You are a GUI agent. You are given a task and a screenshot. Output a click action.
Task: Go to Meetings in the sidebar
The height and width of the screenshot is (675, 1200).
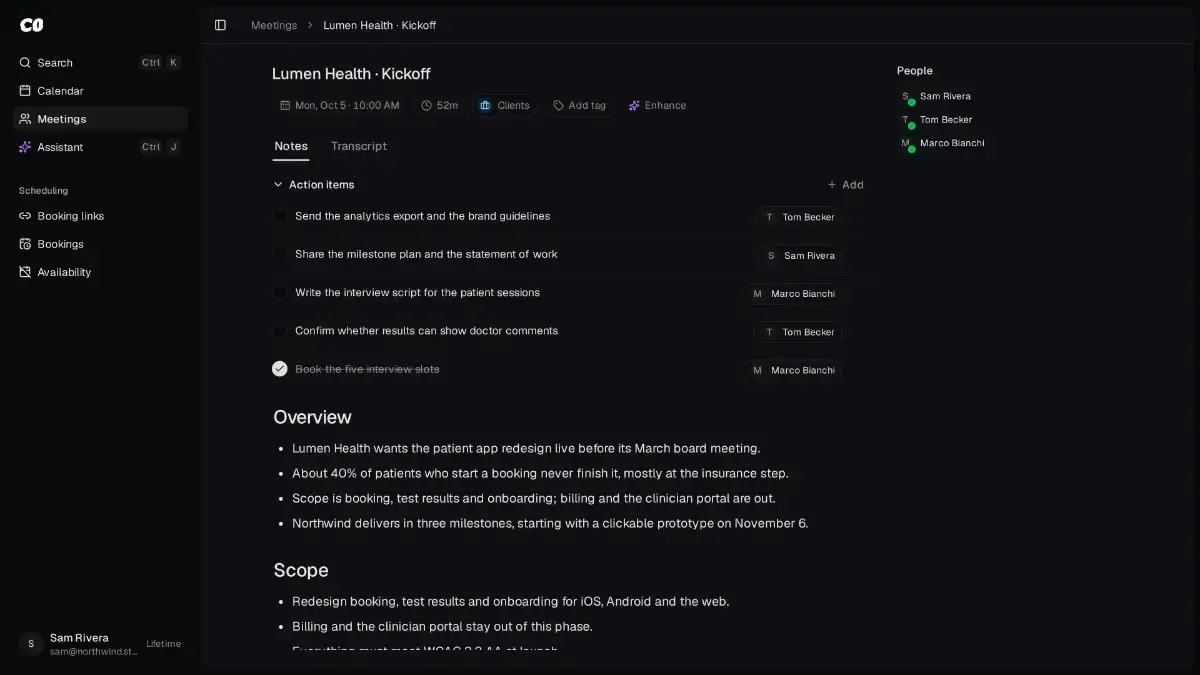click(x=100, y=119)
